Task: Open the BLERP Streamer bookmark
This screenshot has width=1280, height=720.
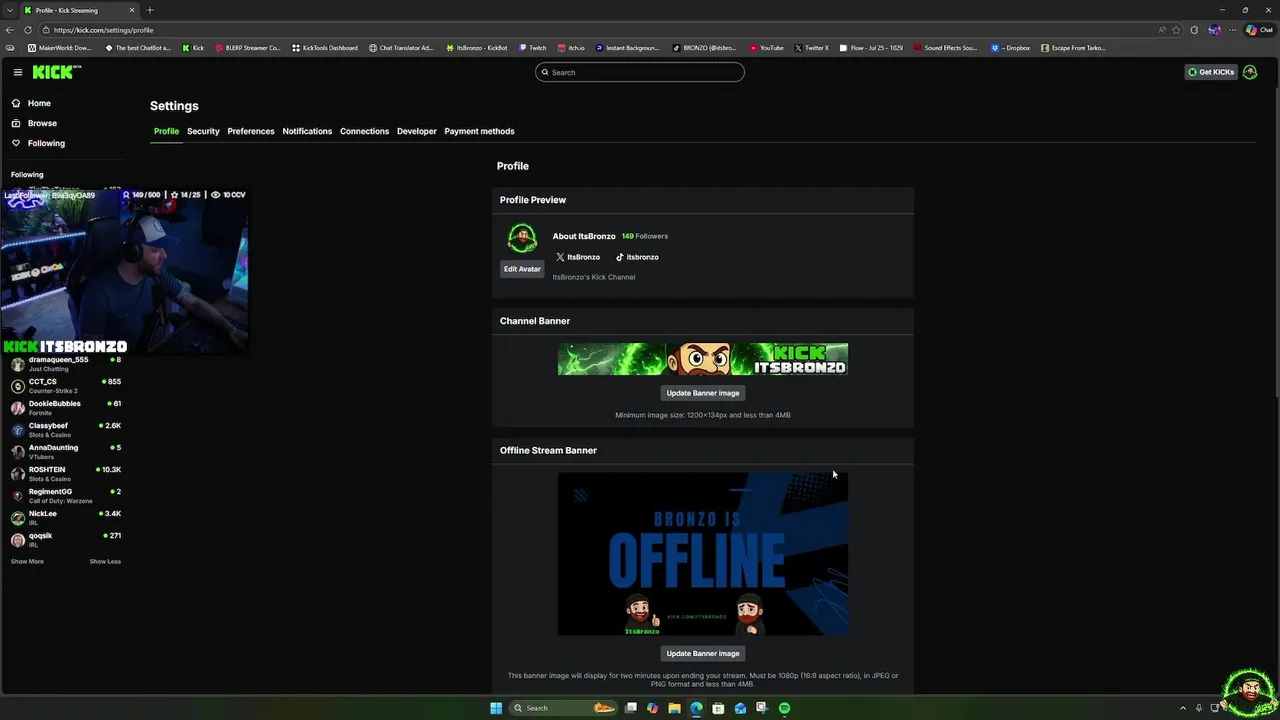Action: pyautogui.click(x=249, y=48)
